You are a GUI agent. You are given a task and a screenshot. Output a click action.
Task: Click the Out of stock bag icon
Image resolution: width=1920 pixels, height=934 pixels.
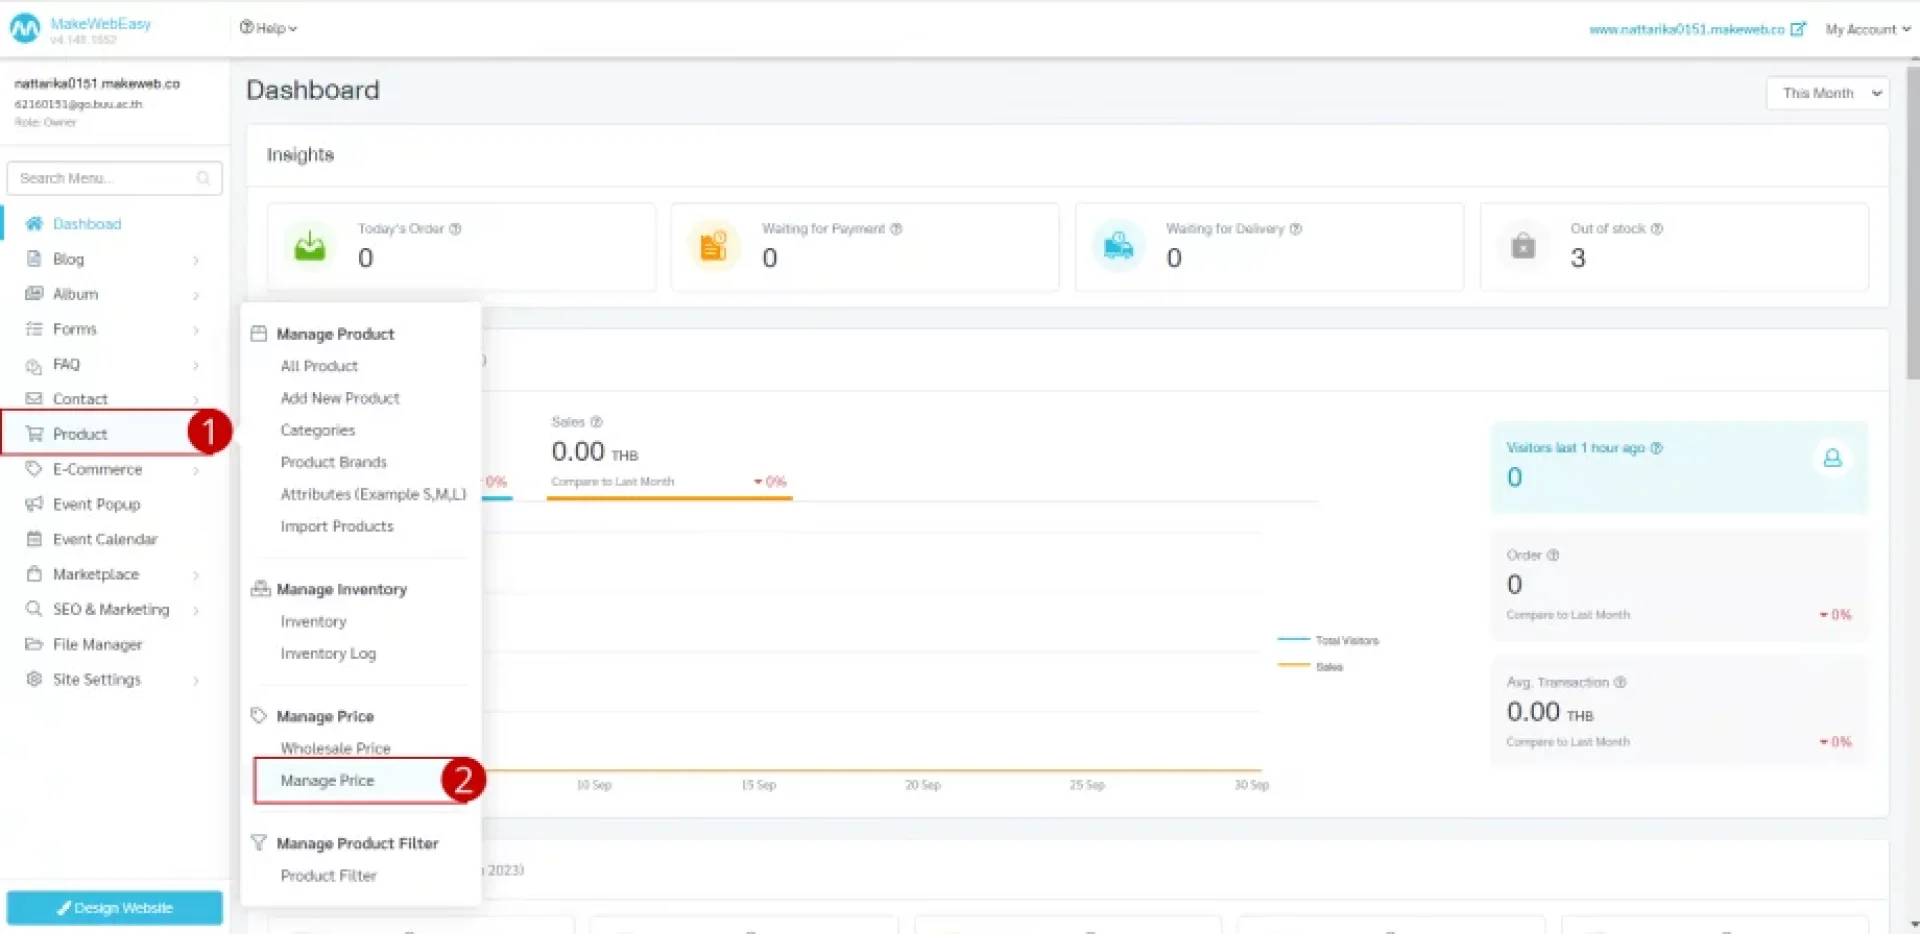point(1523,245)
